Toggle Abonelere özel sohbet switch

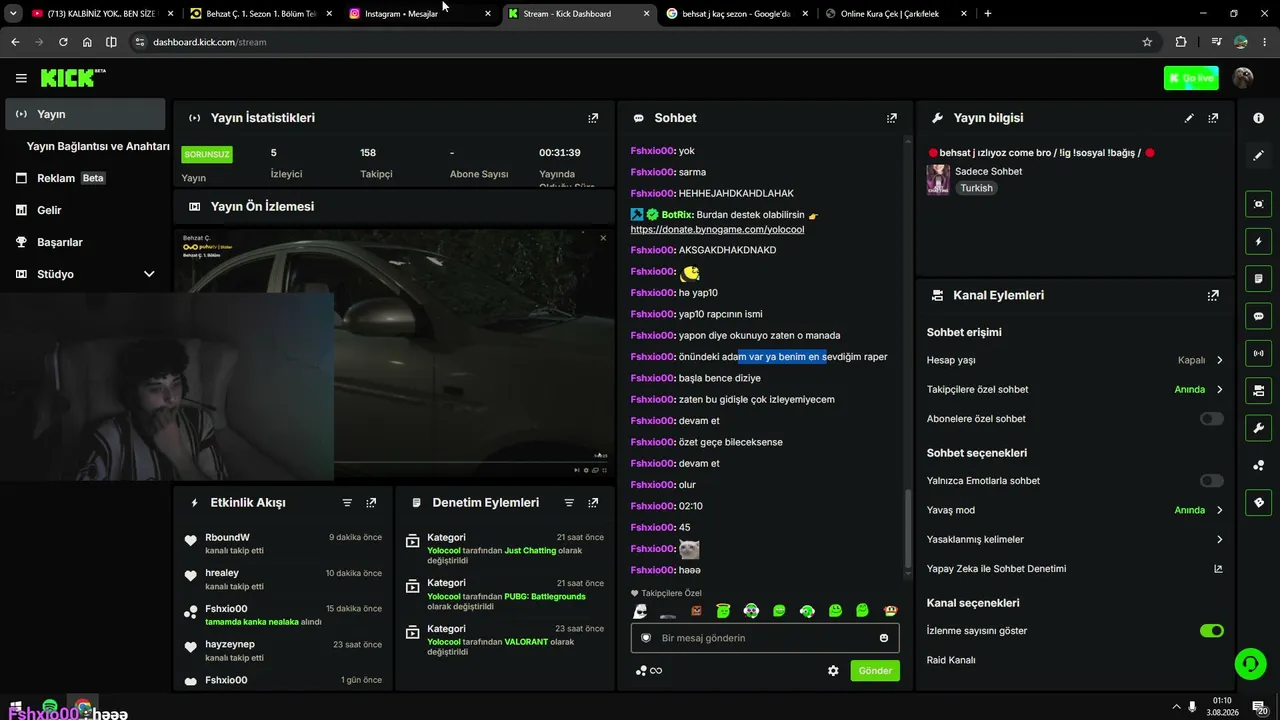[x=1211, y=419]
